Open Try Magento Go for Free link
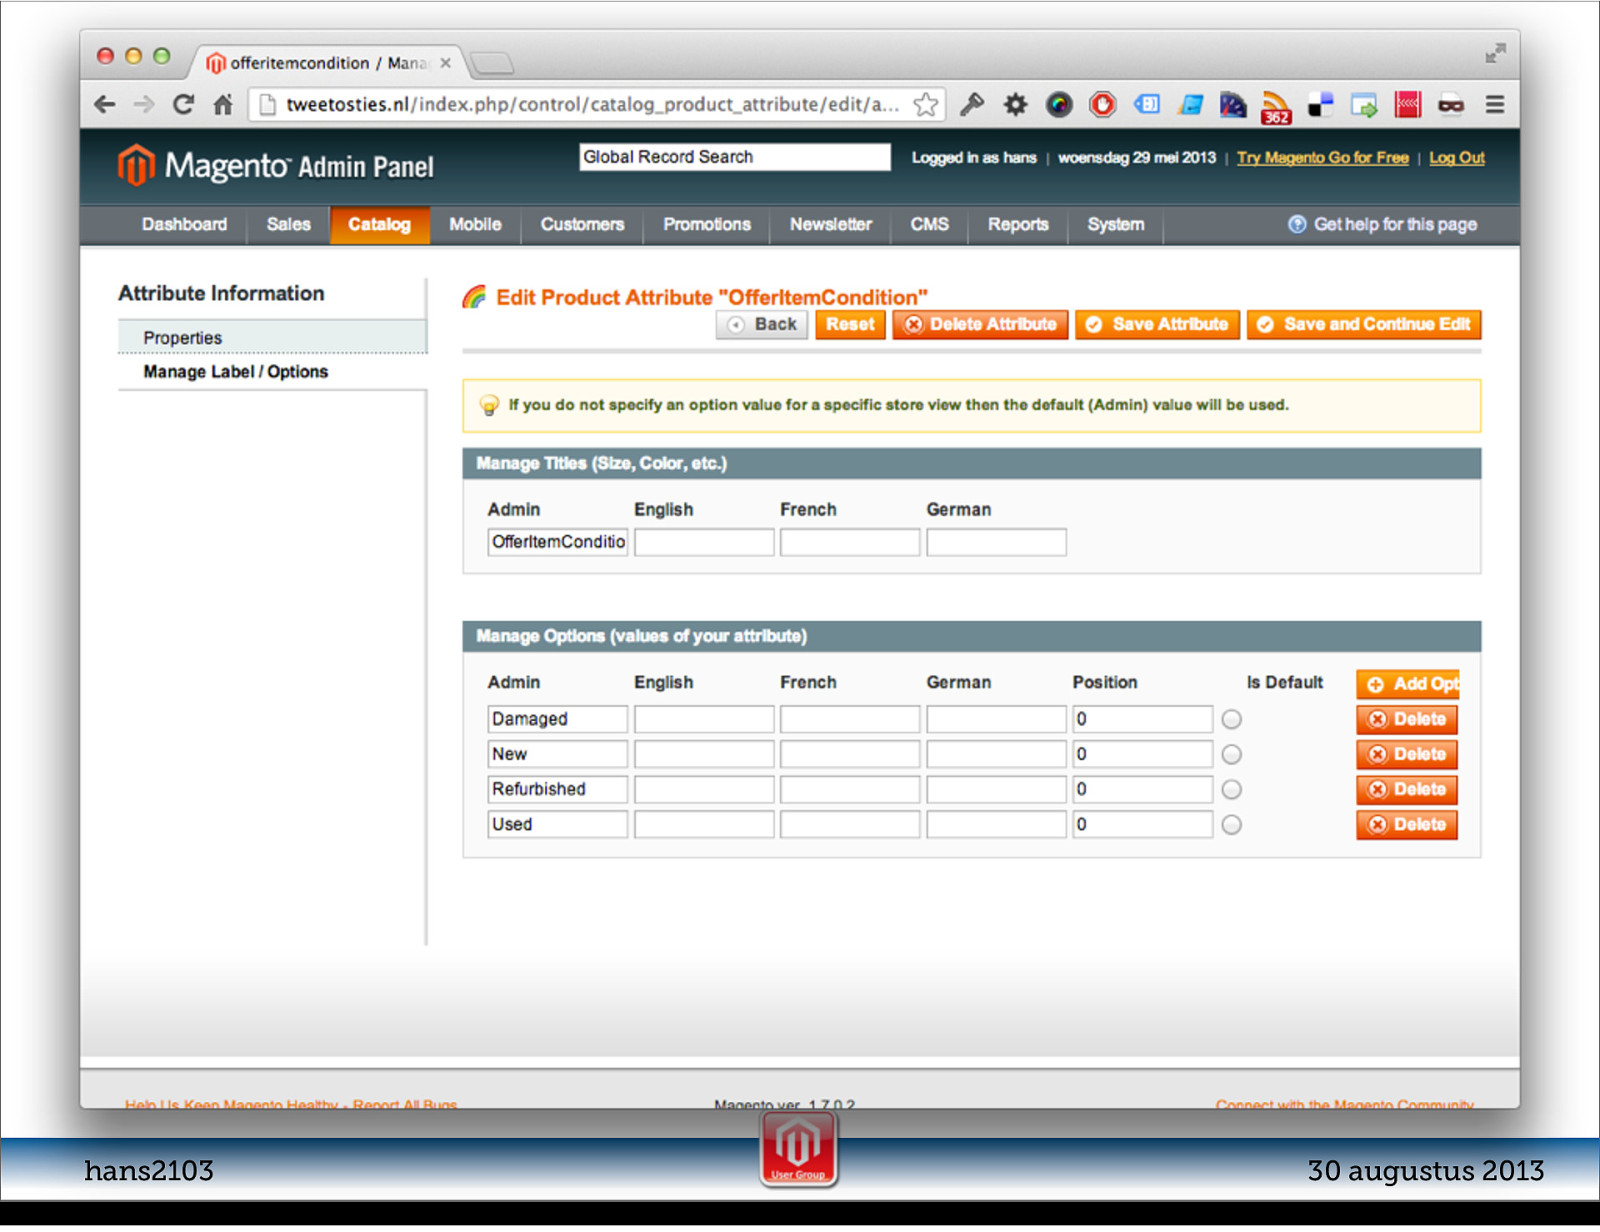This screenshot has width=1600, height=1232. pyautogui.click(x=1322, y=158)
